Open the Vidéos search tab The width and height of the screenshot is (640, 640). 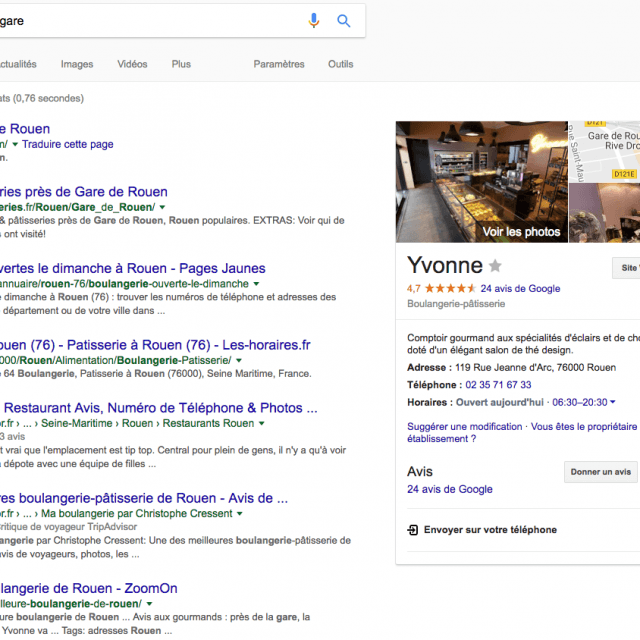click(x=132, y=64)
